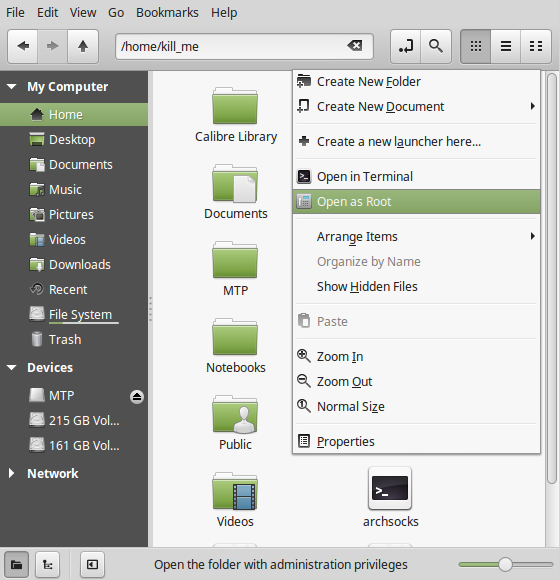Open Desktop in the sidebar
The height and width of the screenshot is (580, 559).
pos(74,140)
